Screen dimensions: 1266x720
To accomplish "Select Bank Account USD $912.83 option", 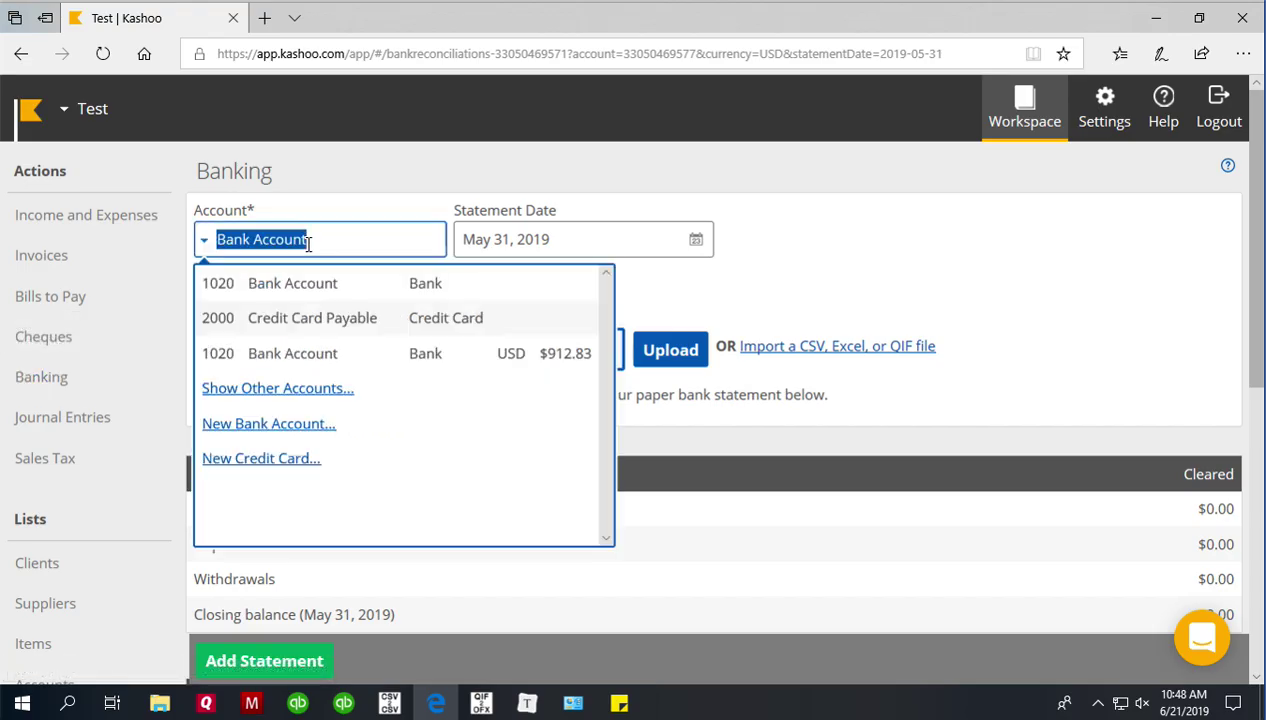I will click(398, 353).
